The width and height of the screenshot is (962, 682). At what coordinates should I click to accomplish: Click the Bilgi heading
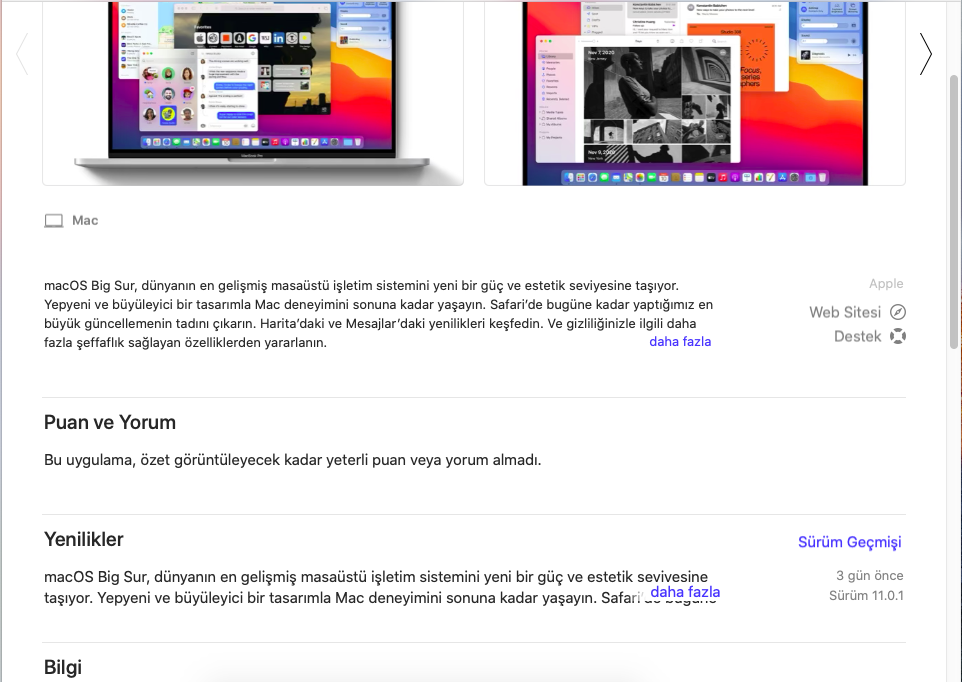(x=63, y=667)
